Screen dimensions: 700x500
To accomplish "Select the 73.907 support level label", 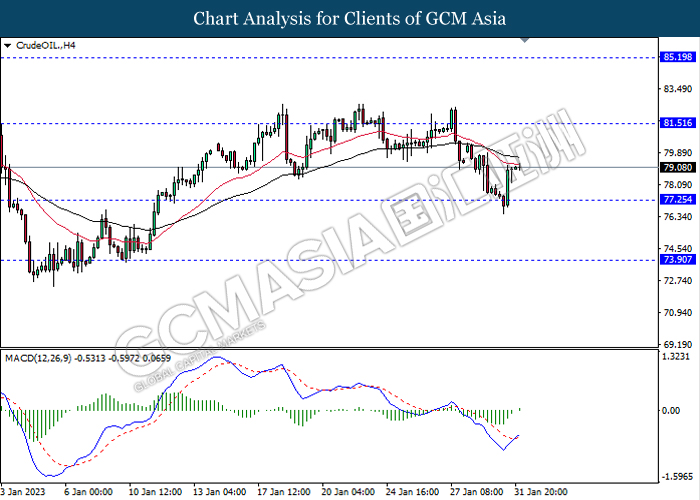I will (678, 259).
